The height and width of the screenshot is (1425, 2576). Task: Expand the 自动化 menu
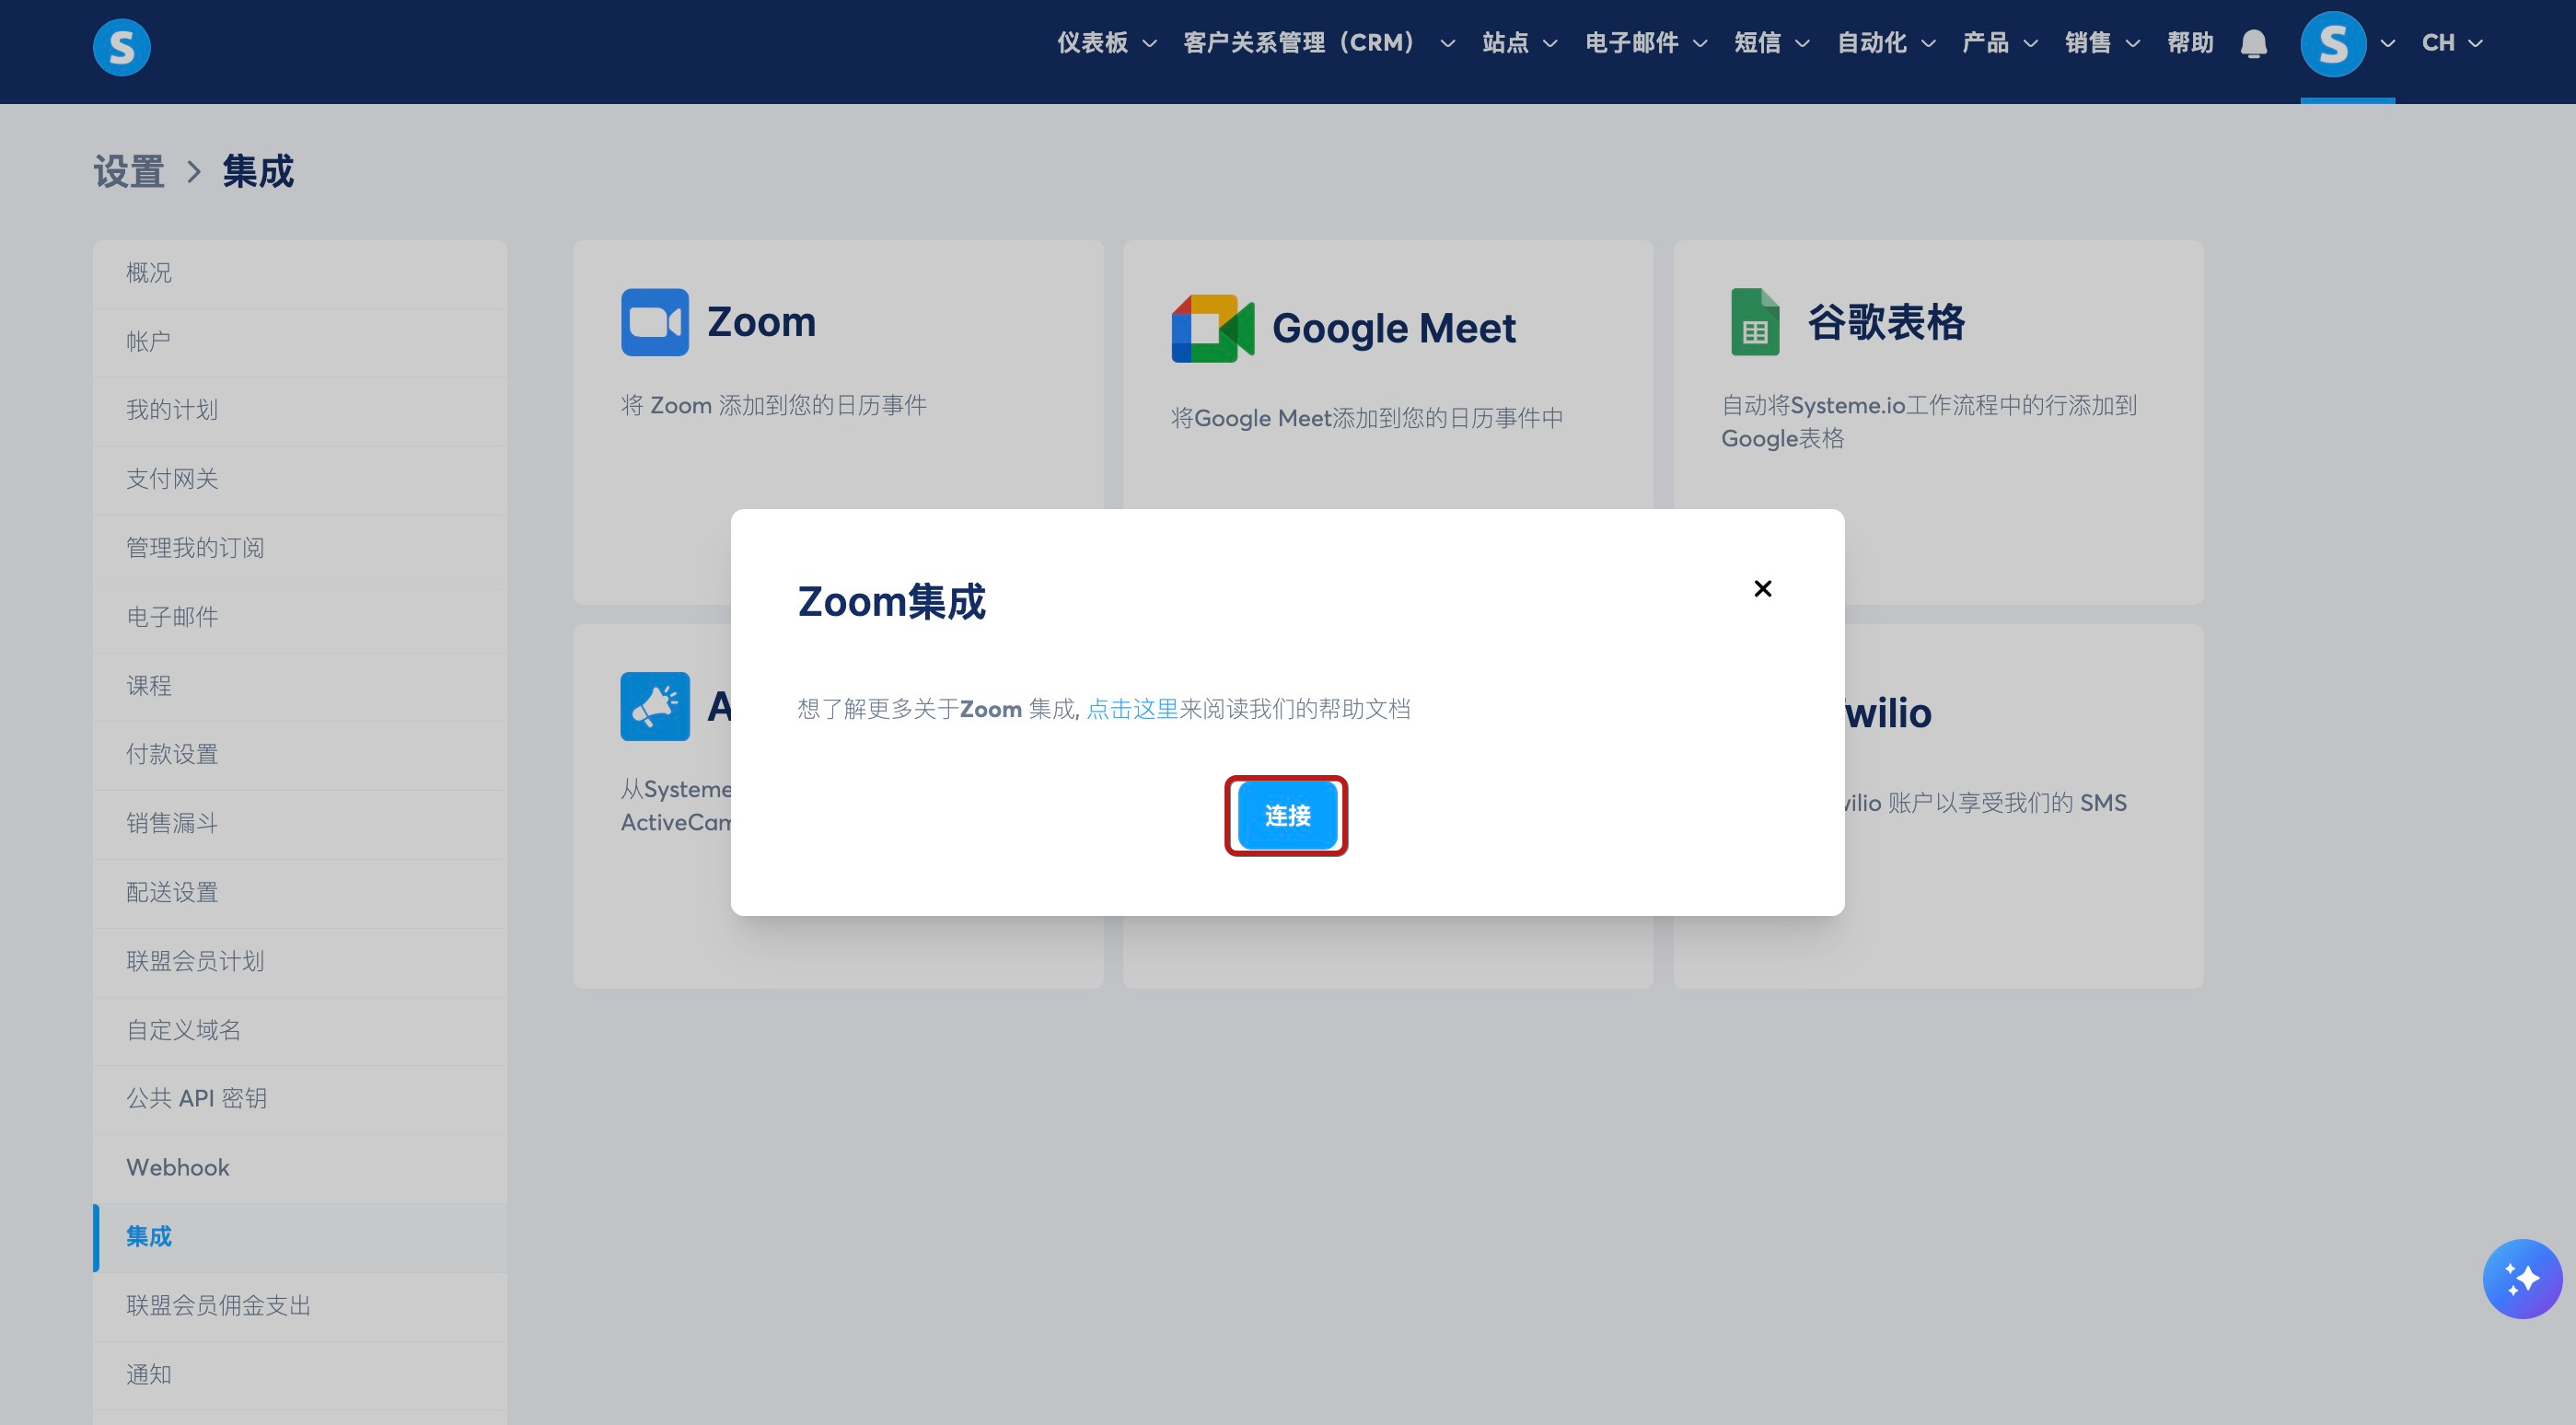tap(1885, 43)
